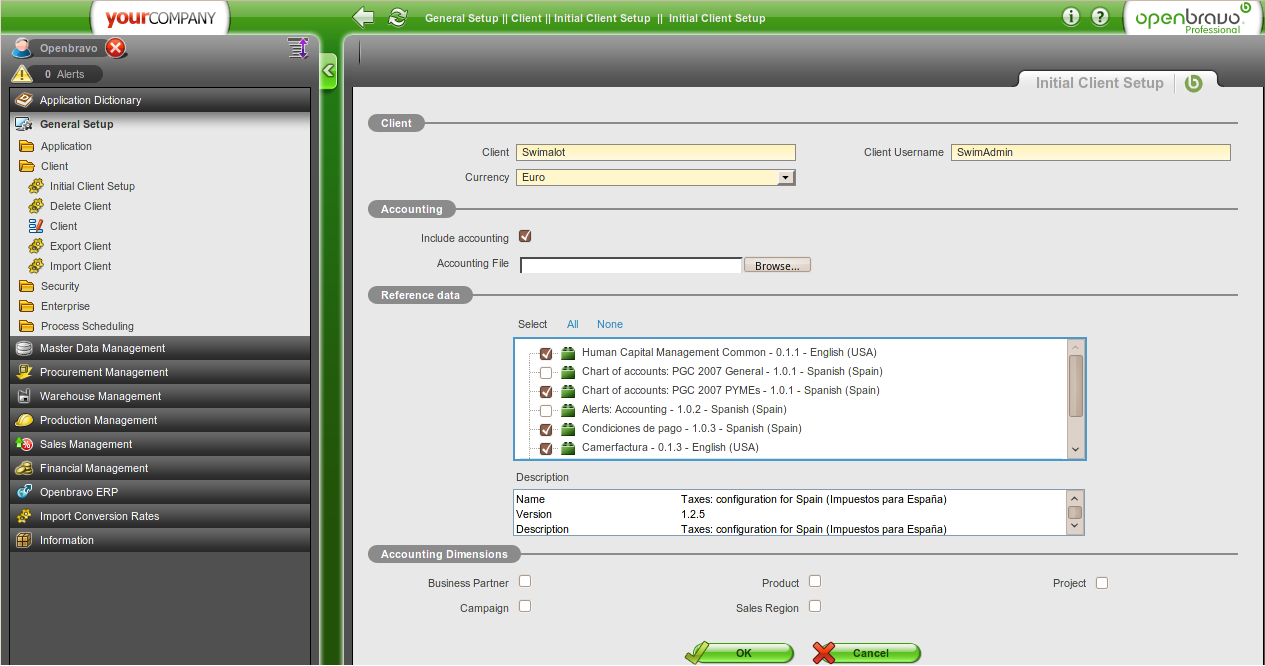Viewport: 1265px width, 666px height.
Task: Click the Openbravo ERP icon
Action: tap(24, 492)
